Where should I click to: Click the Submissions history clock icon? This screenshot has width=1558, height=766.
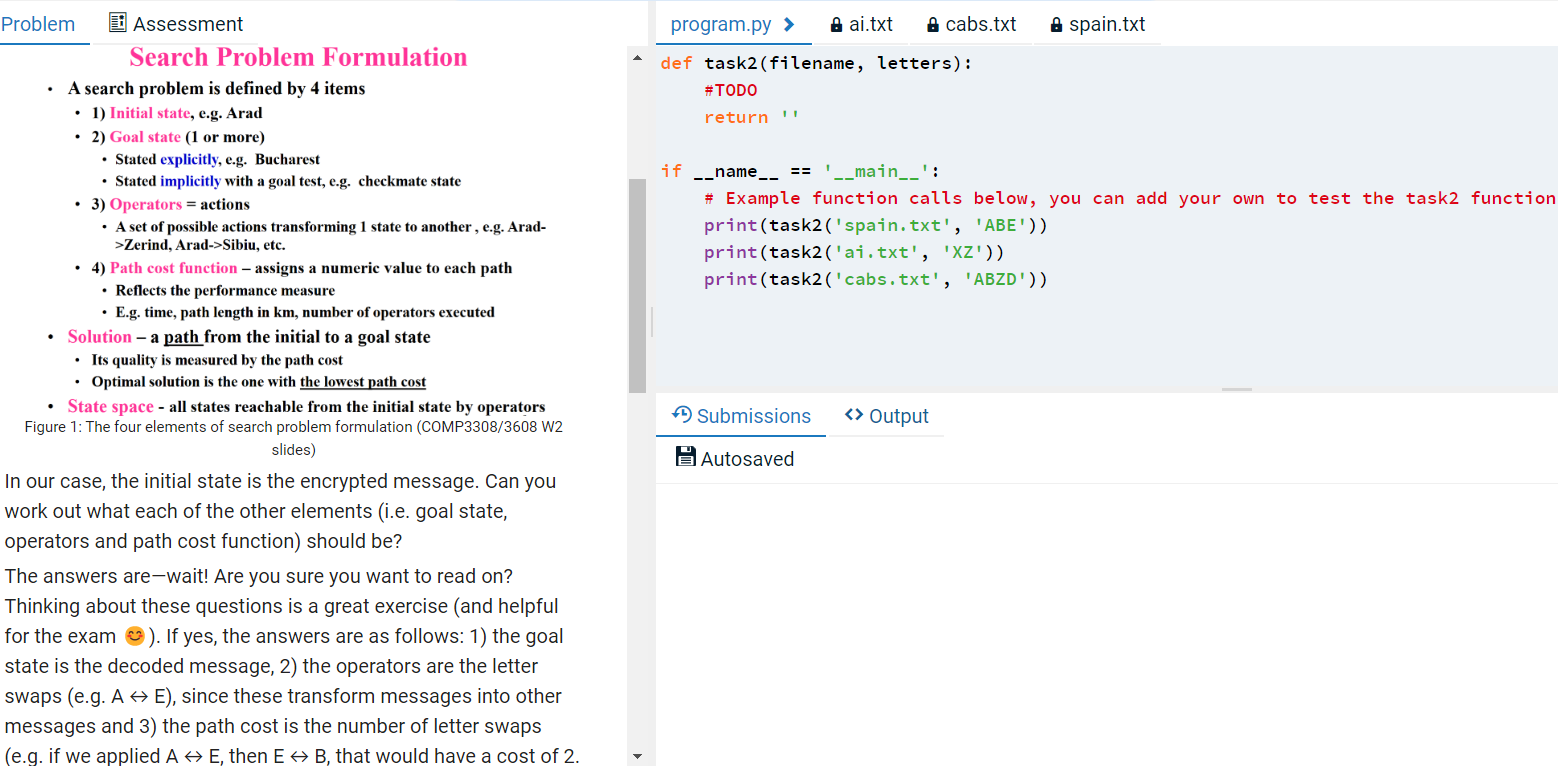(682, 415)
